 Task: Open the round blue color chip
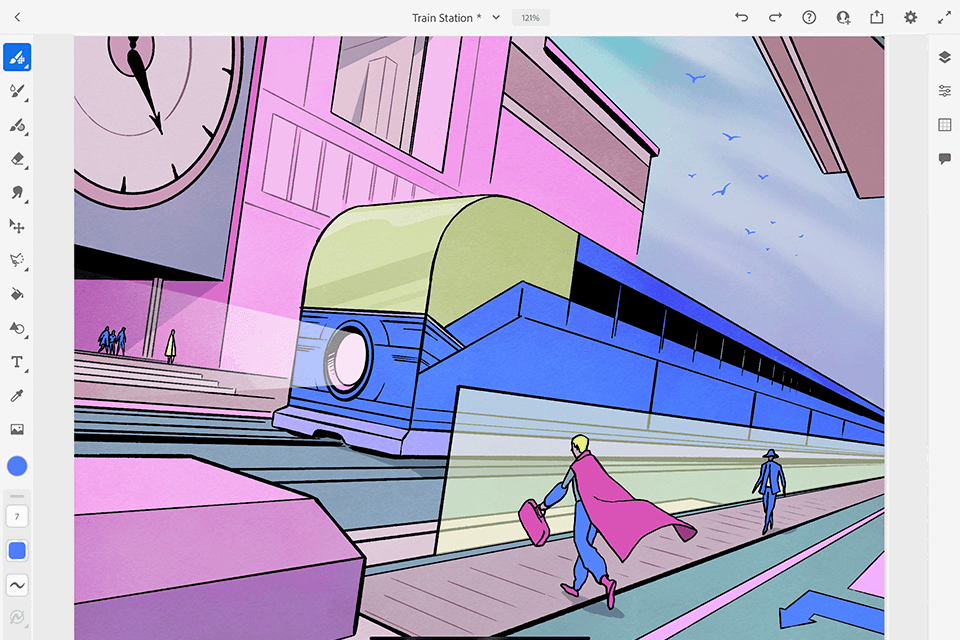point(17,466)
